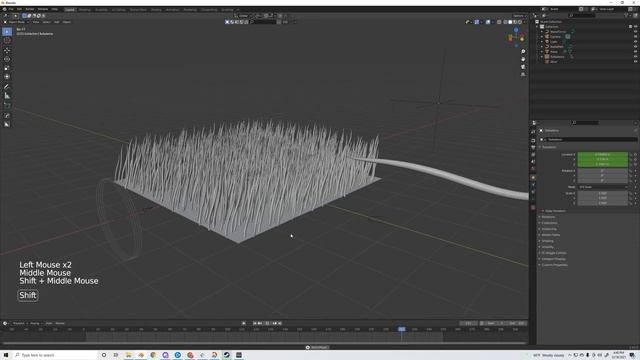Hide Wind with its eye icon
The height and width of the screenshot is (360, 640).
[635, 62]
